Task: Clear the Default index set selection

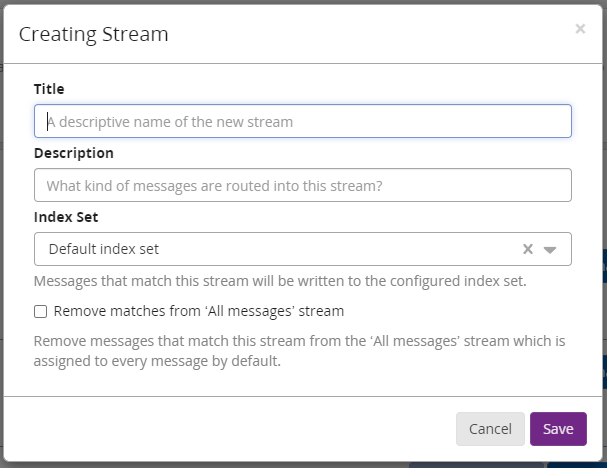Action: (x=528, y=250)
